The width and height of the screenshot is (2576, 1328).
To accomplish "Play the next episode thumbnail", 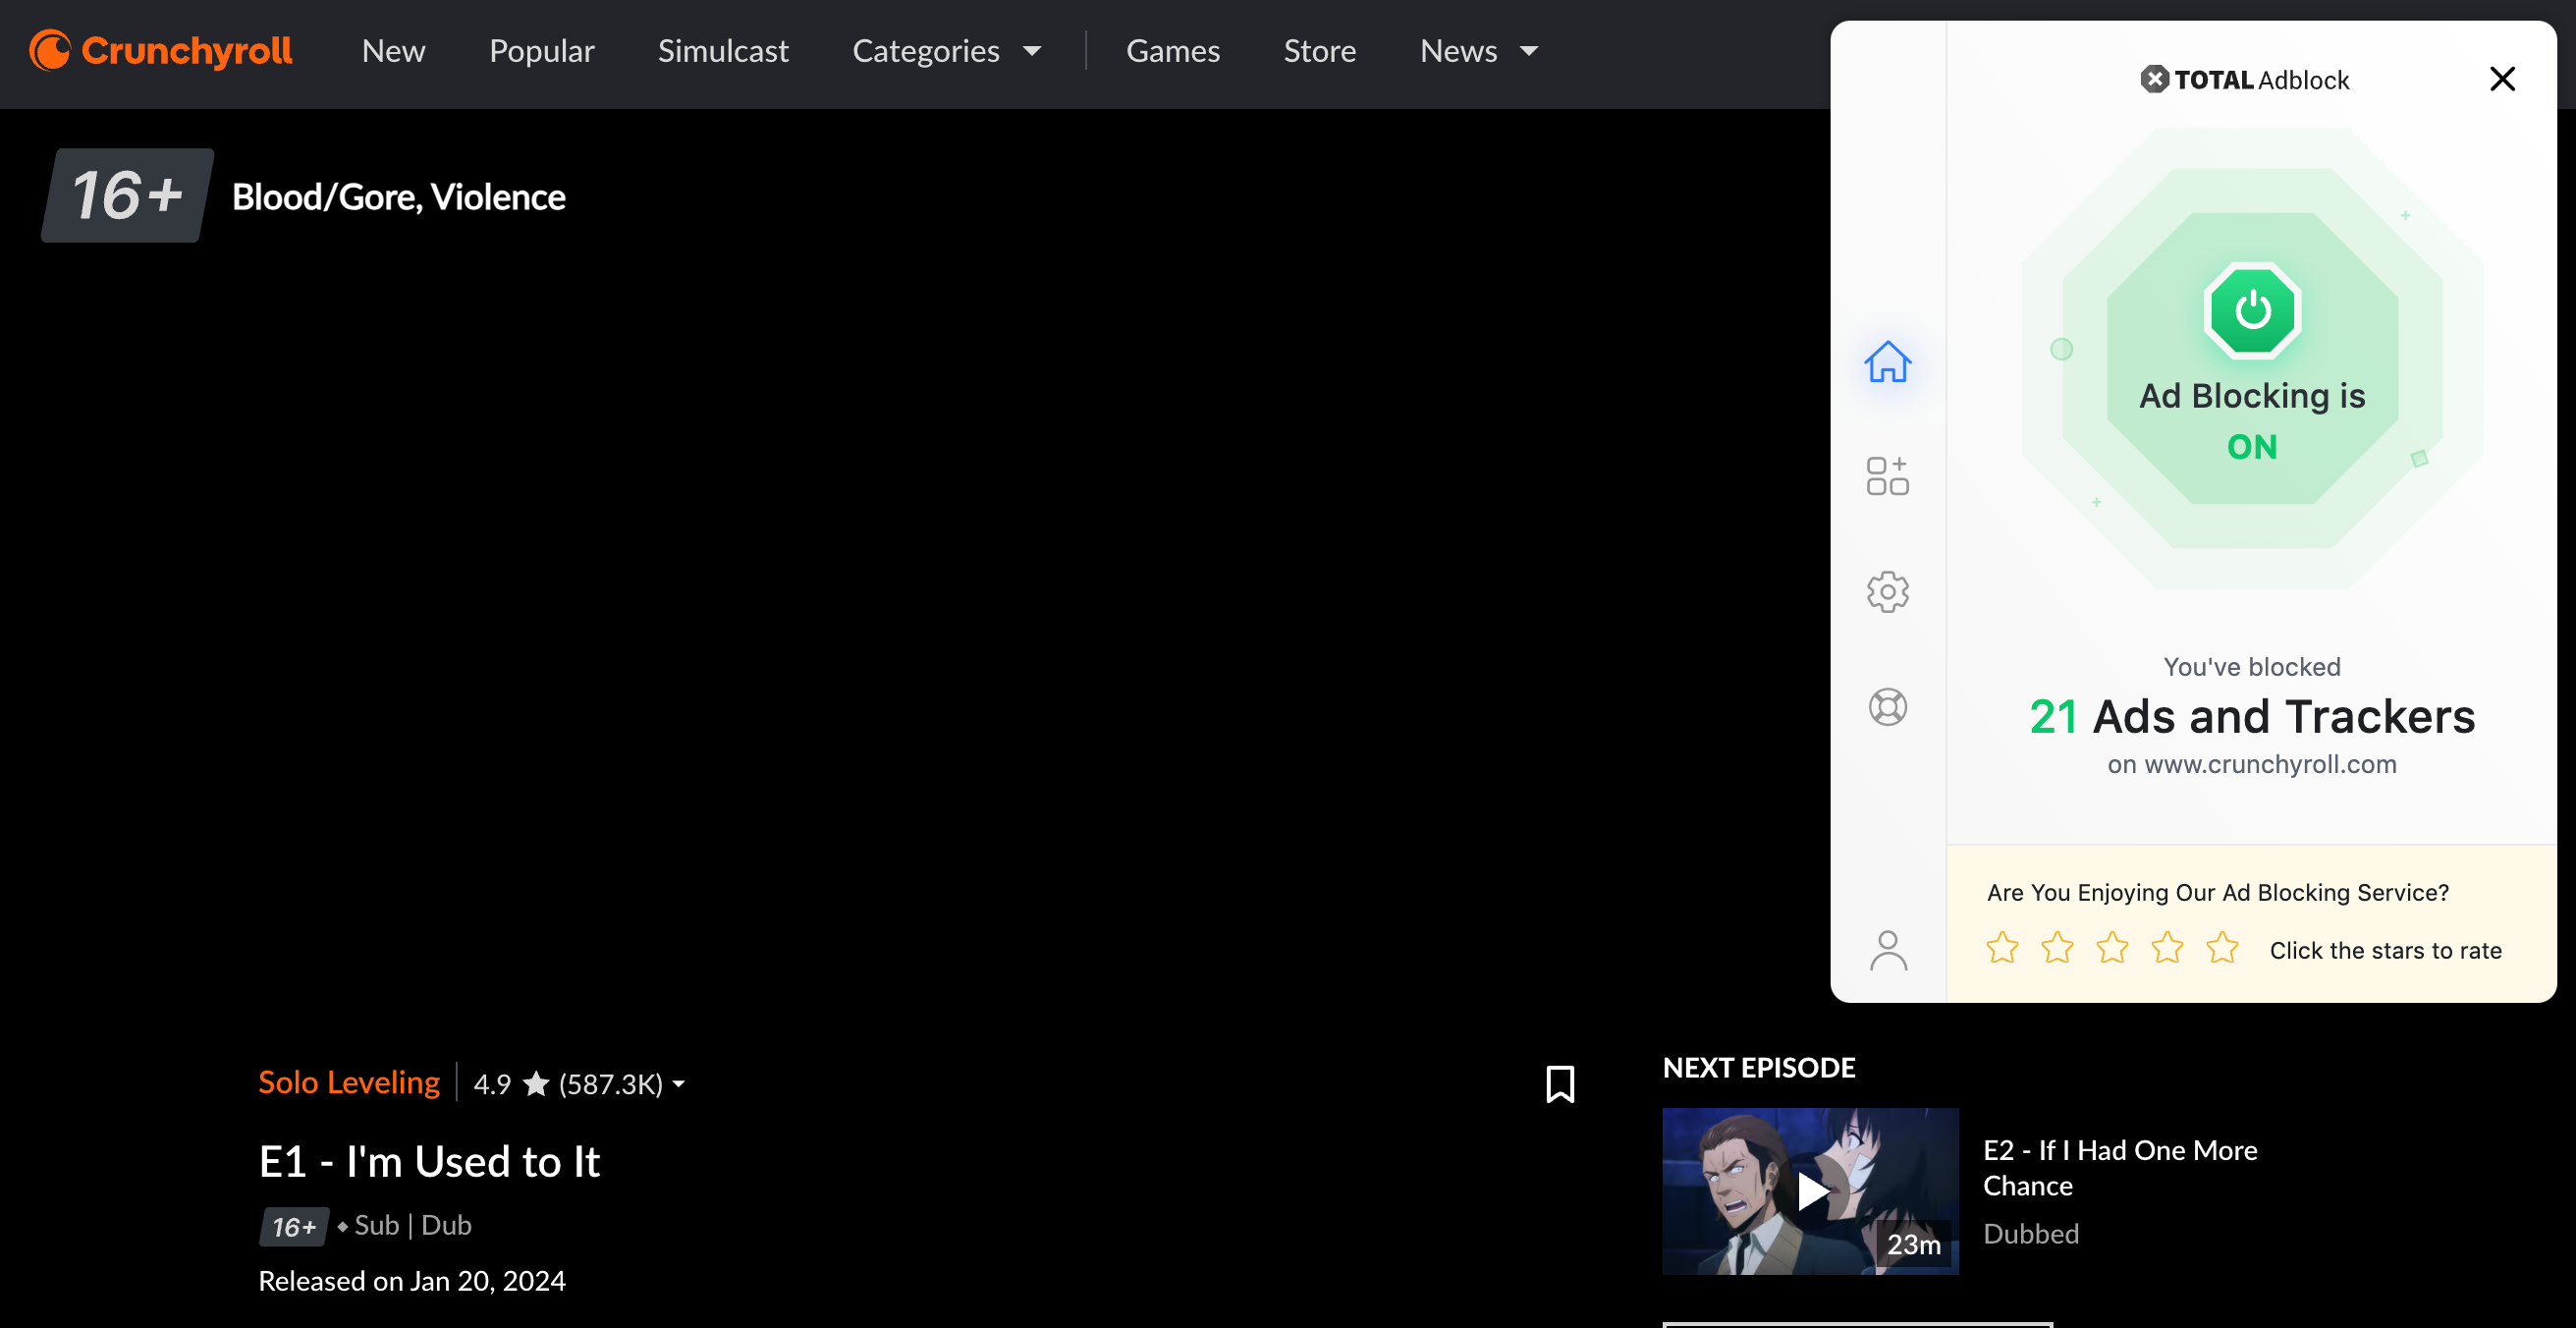I will point(1810,1191).
